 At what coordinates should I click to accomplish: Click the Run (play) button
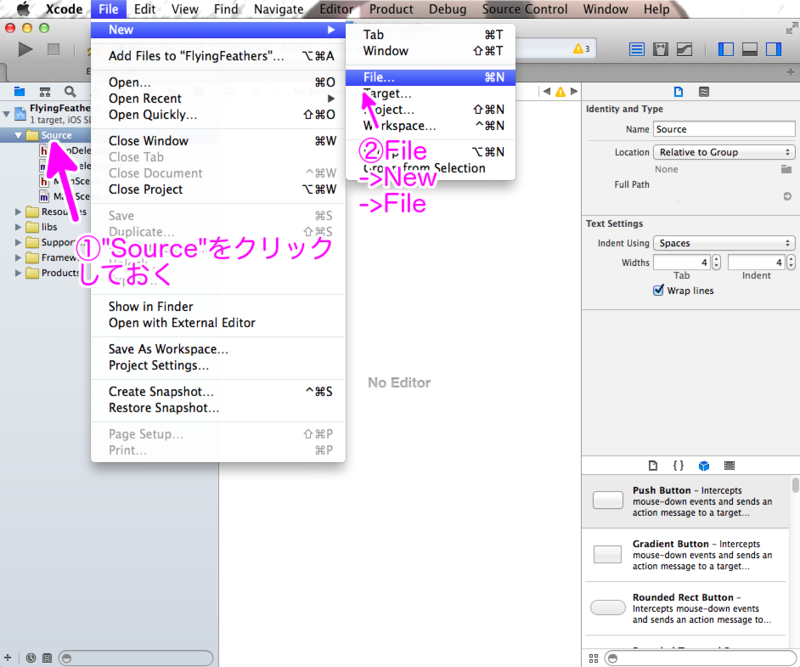click(x=25, y=50)
